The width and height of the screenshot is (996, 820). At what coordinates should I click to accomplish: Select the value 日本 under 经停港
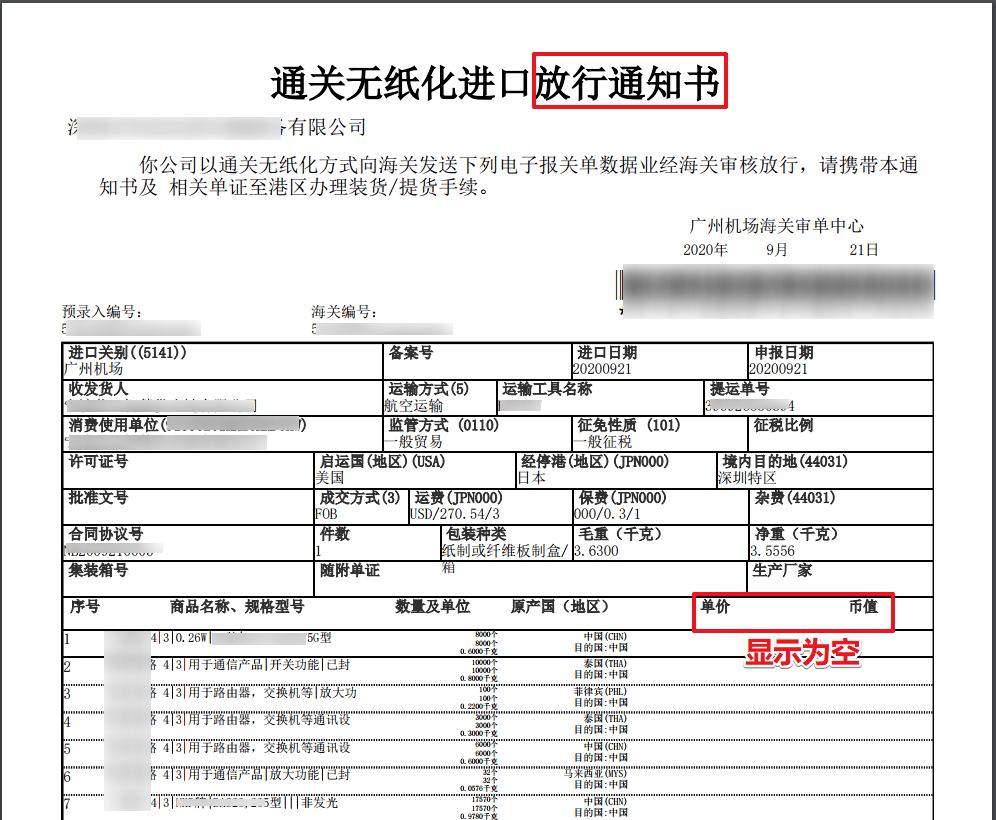coord(532,478)
